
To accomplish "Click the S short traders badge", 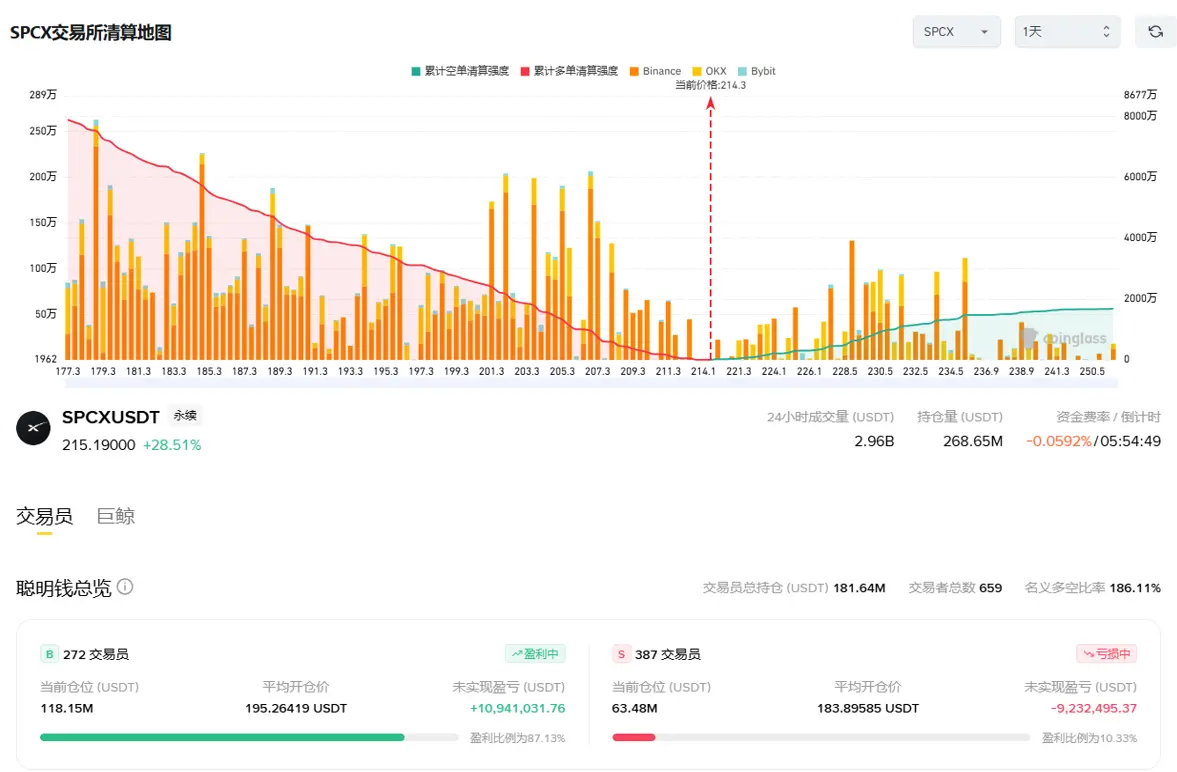I will pos(621,654).
